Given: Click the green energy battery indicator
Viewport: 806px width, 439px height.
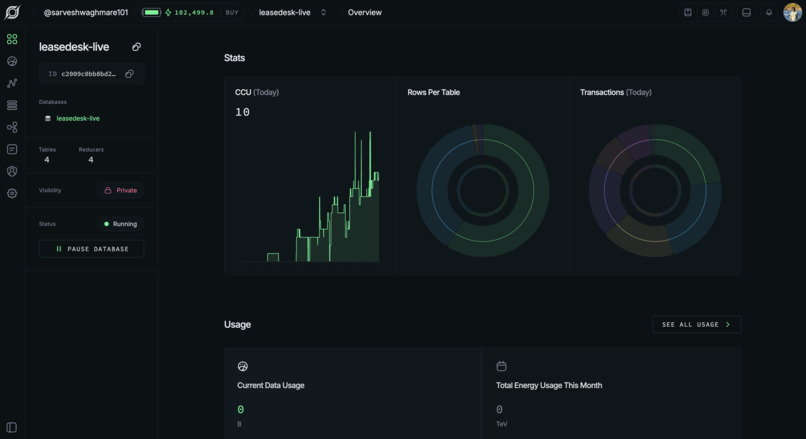Looking at the screenshot, I should tap(152, 12).
